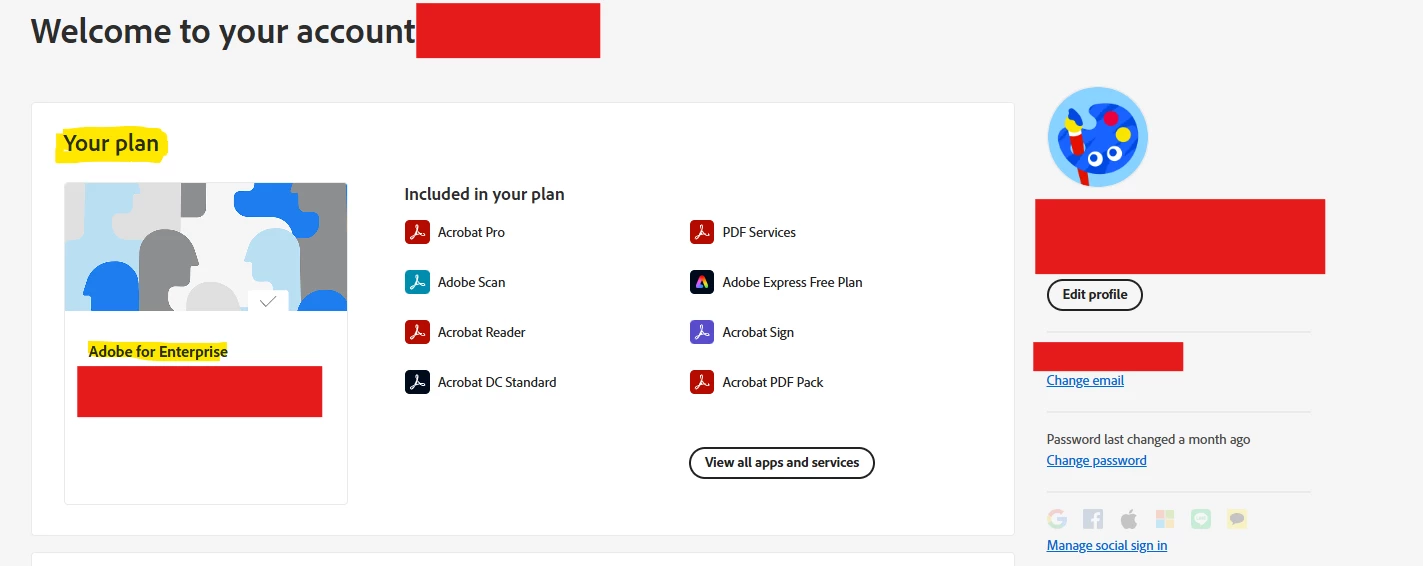Click the Acrobat Pro icon

pyautogui.click(x=417, y=232)
